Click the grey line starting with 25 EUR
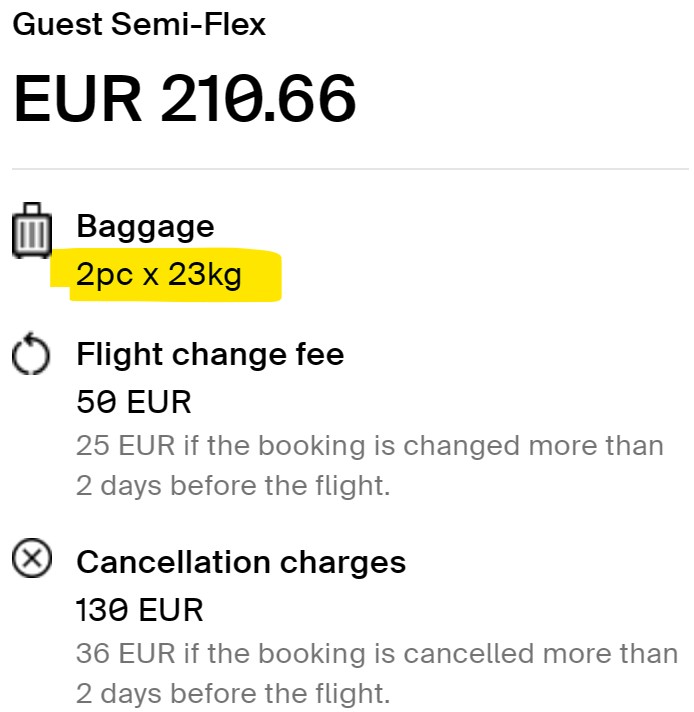The image size is (694, 712). 370,445
